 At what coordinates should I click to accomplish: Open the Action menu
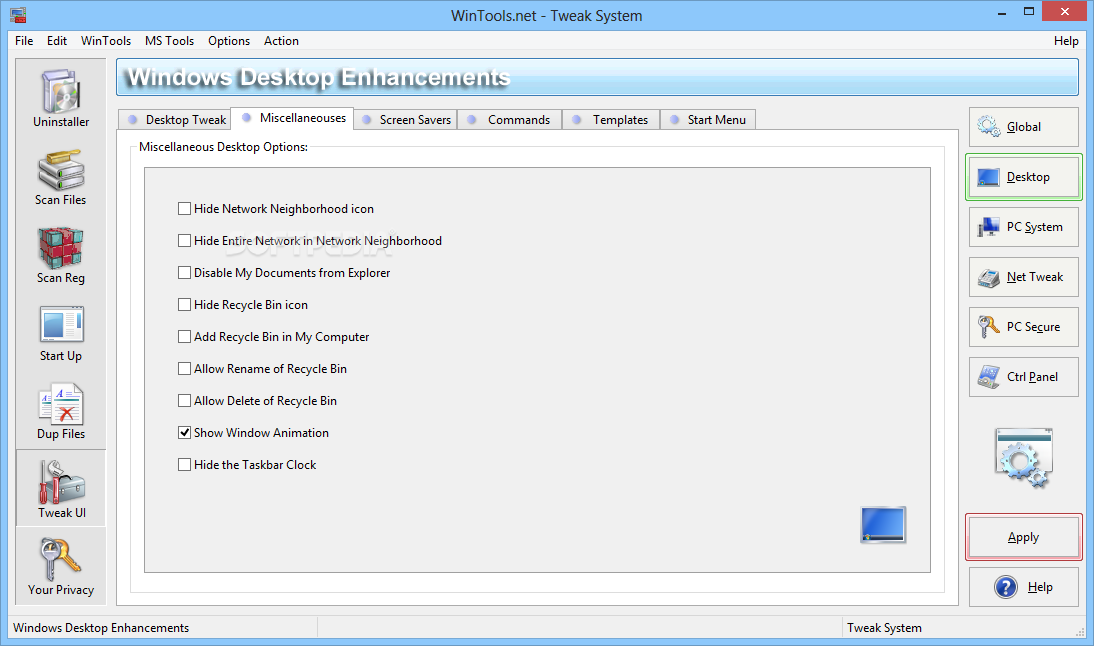281,40
